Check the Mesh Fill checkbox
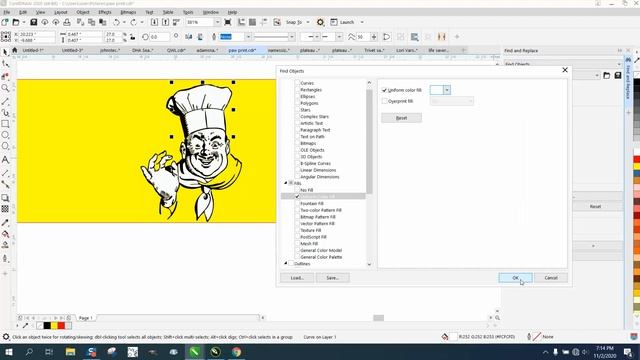The width and height of the screenshot is (640, 360). (297, 243)
